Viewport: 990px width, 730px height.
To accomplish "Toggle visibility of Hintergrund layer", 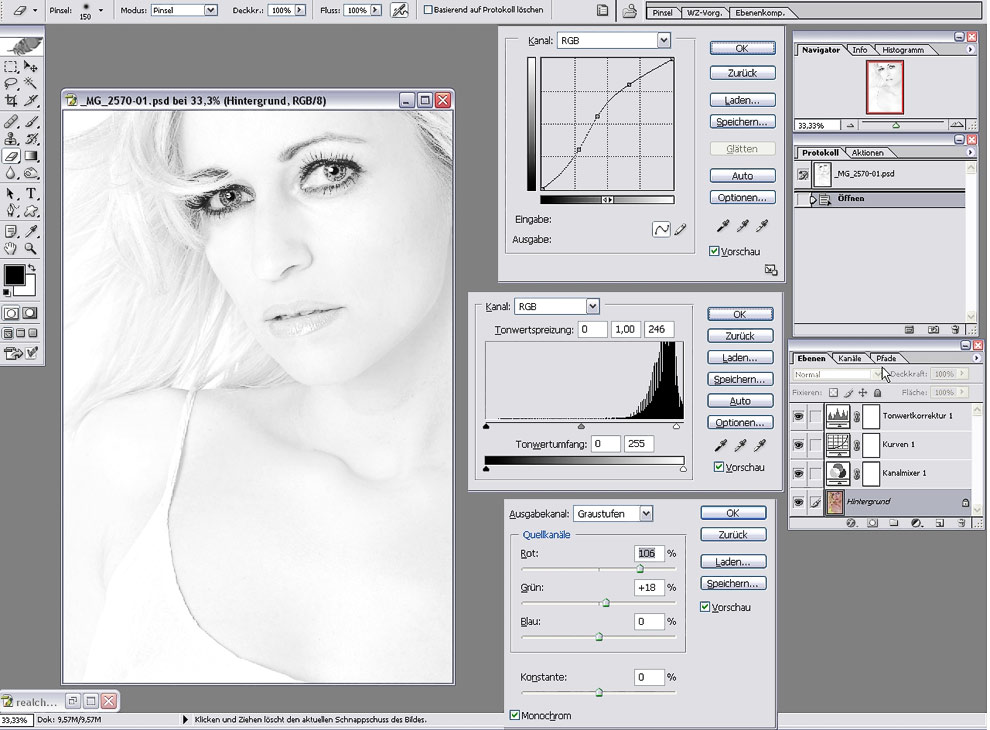I will point(799,502).
